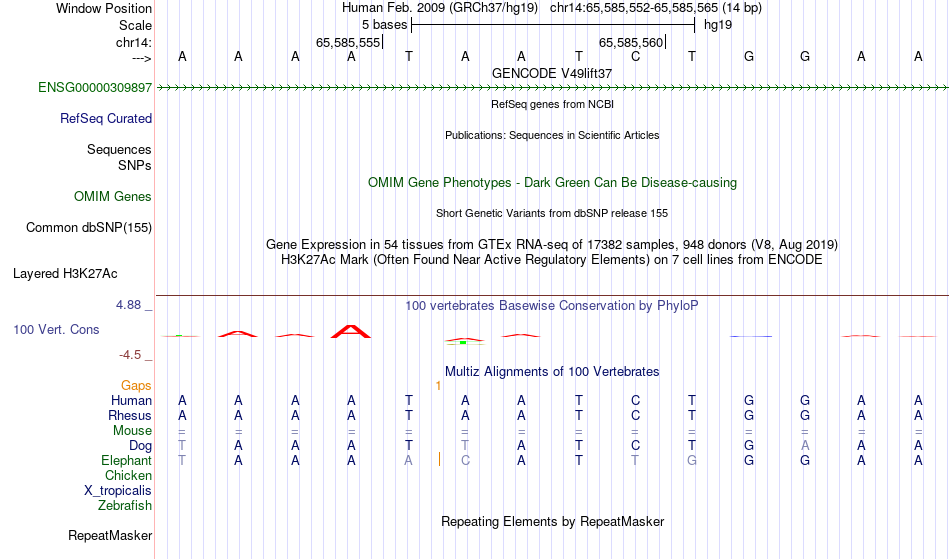Click the 5 bases scale bar

click(x=553, y=25)
